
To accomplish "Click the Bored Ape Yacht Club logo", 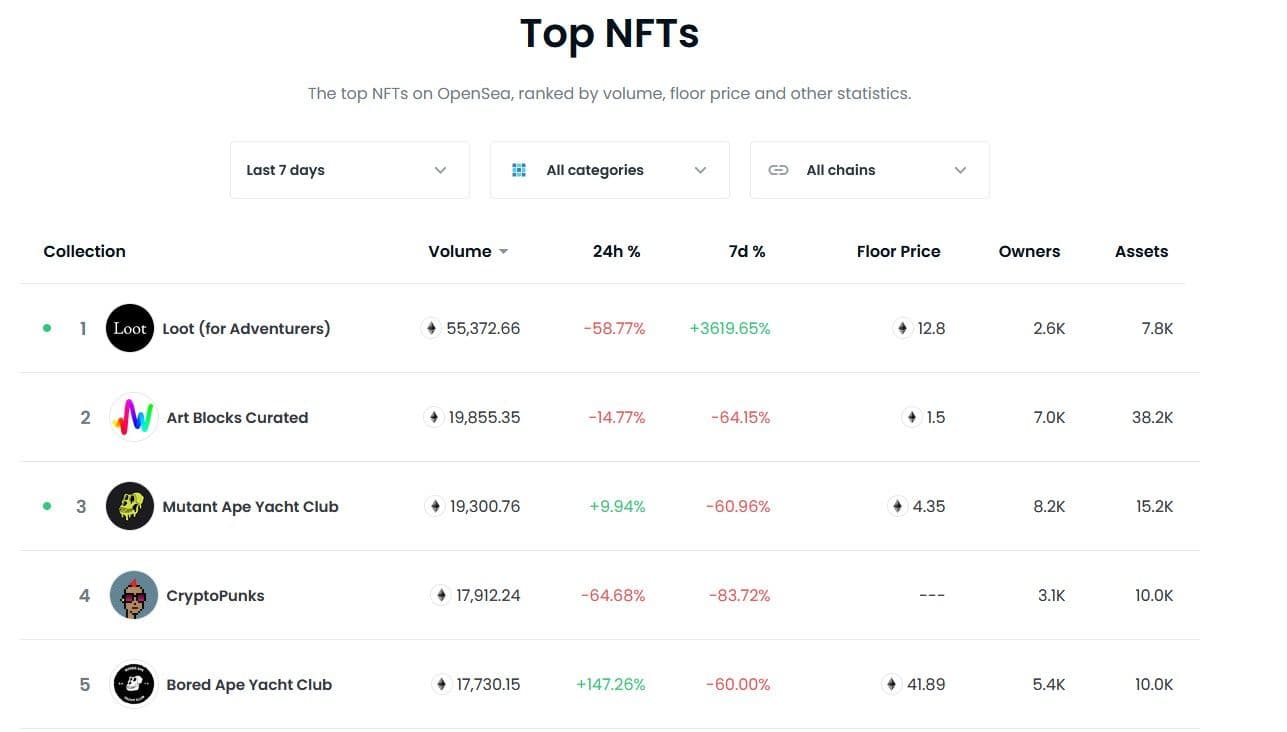I will tap(133, 684).
